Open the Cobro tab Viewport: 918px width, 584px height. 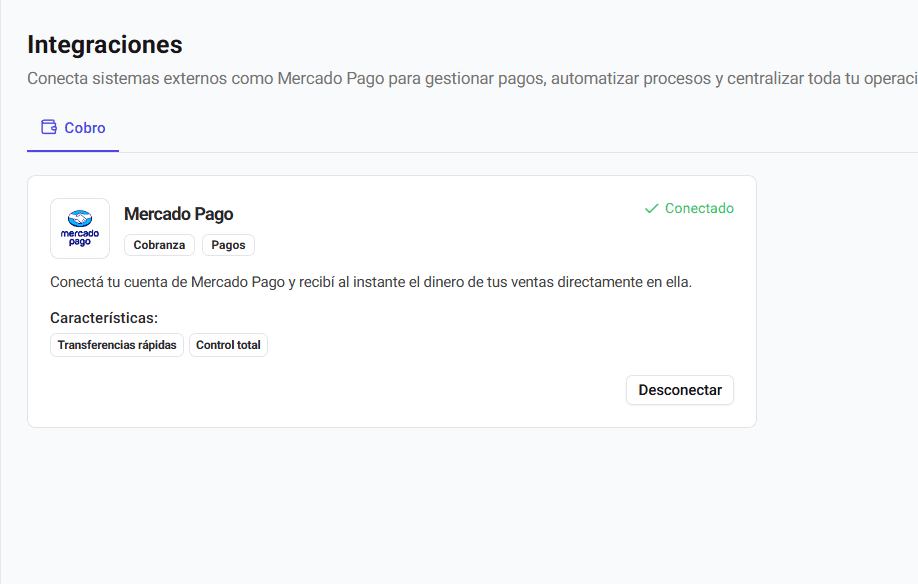(x=73, y=128)
